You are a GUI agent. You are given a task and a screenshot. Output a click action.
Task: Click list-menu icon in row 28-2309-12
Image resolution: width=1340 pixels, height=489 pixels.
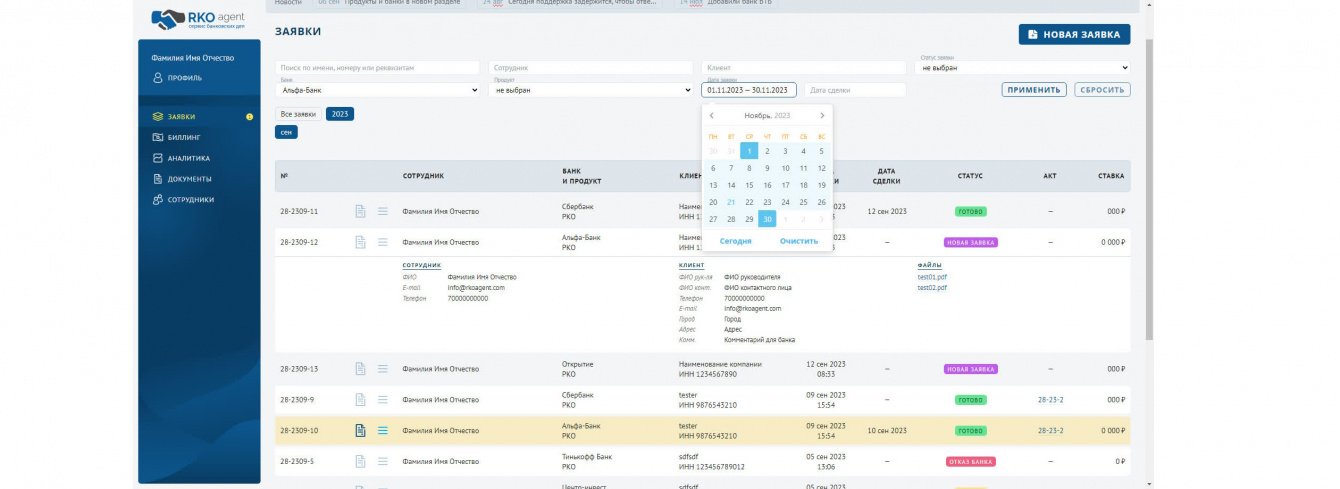click(x=382, y=242)
